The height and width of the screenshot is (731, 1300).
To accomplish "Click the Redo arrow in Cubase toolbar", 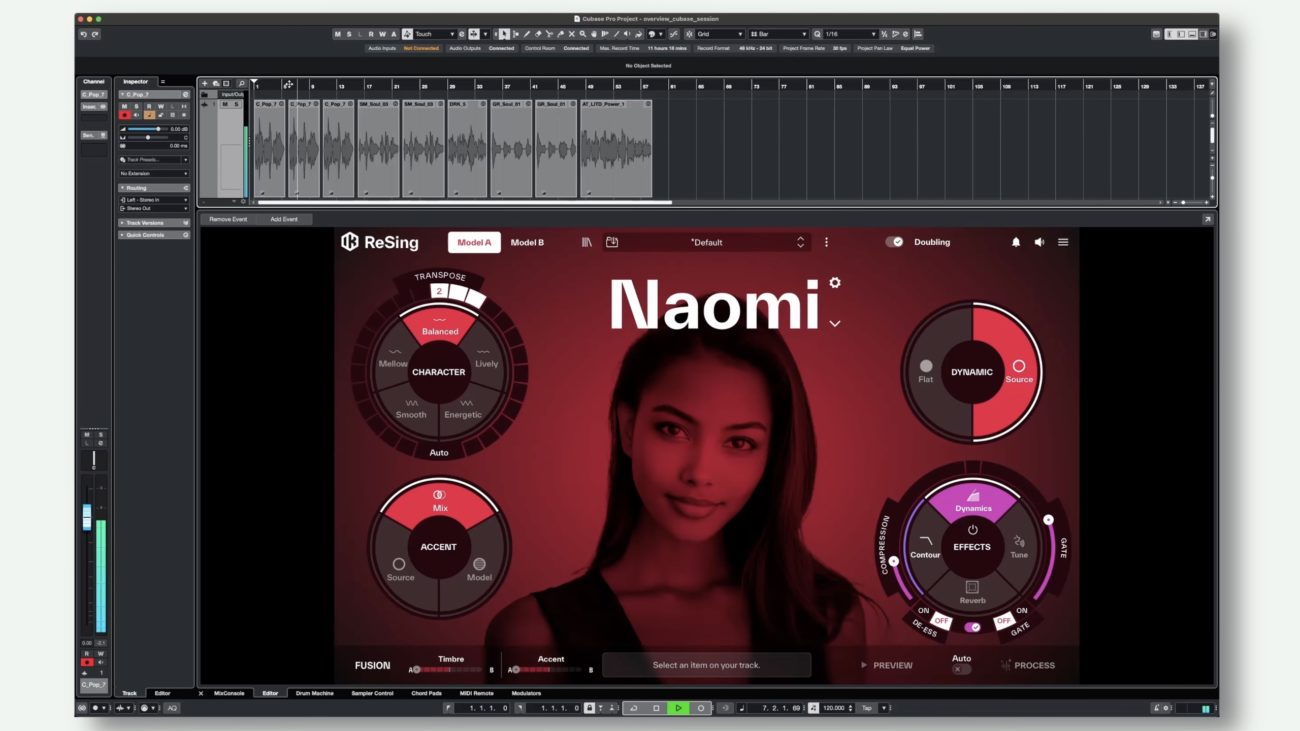I will click(95, 34).
